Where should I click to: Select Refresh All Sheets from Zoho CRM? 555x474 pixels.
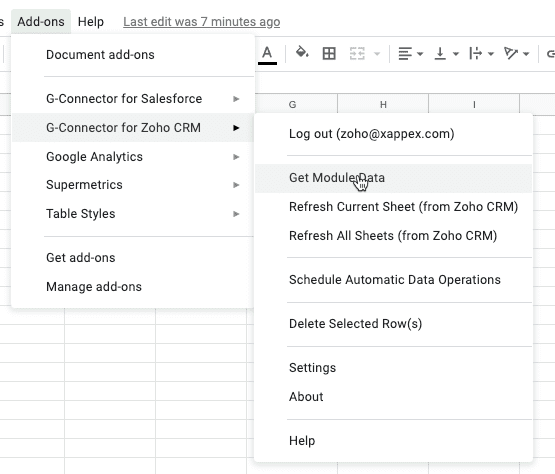tap(394, 236)
